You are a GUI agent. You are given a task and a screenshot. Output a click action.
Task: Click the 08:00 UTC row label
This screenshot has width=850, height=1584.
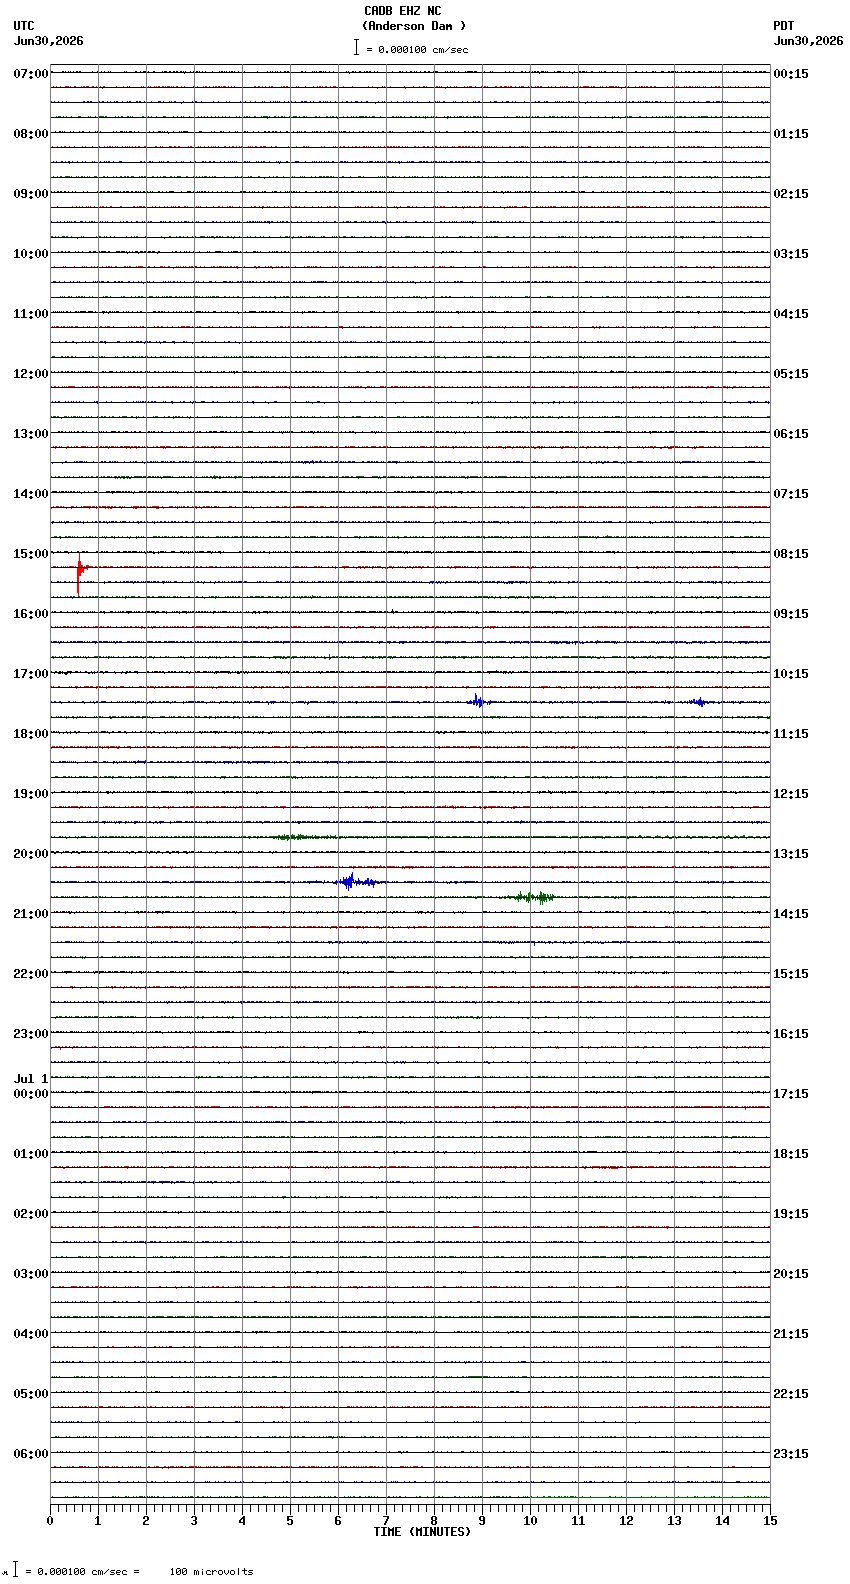point(31,134)
